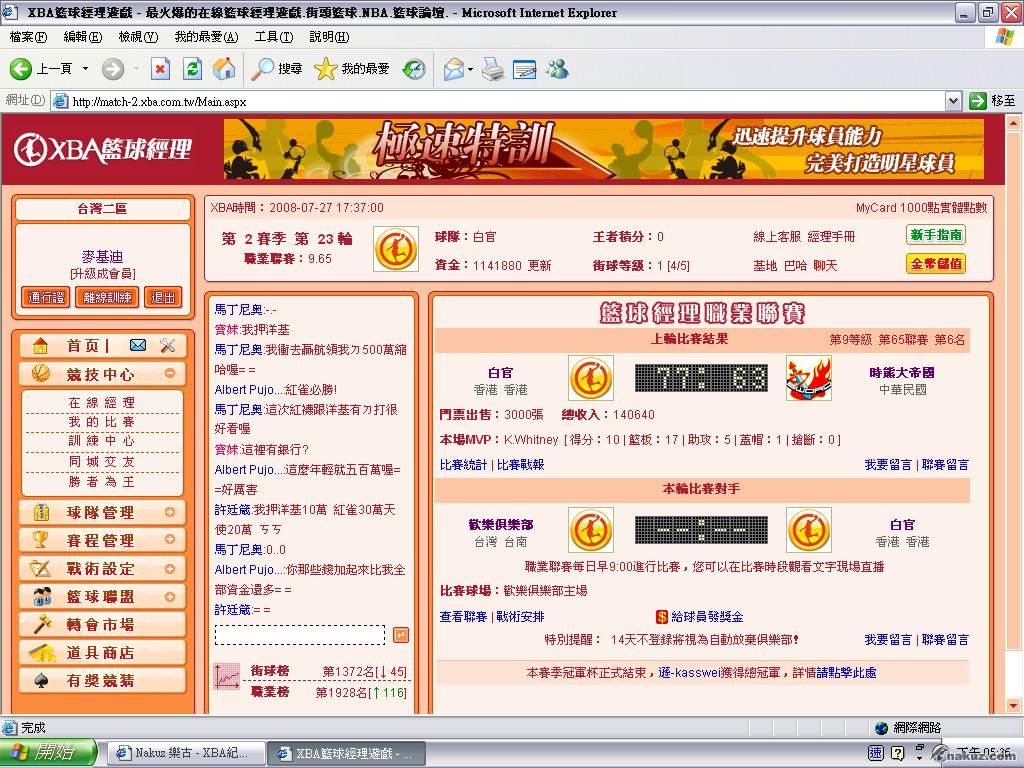This screenshot has height=768, width=1024.
Task: Click the IE Print toolbar icon
Action: coord(492,69)
